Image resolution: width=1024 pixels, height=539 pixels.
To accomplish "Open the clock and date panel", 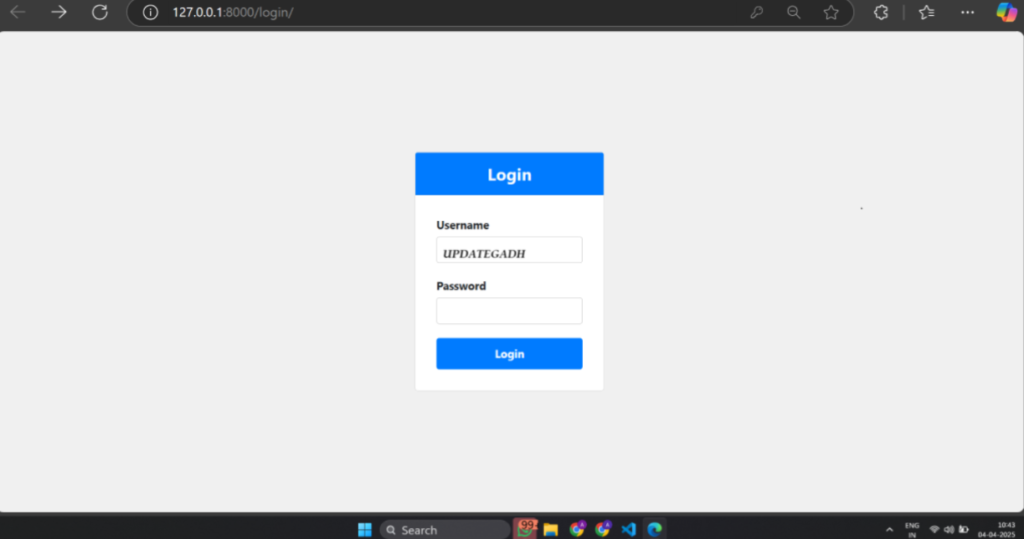I will click(x=997, y=530).
